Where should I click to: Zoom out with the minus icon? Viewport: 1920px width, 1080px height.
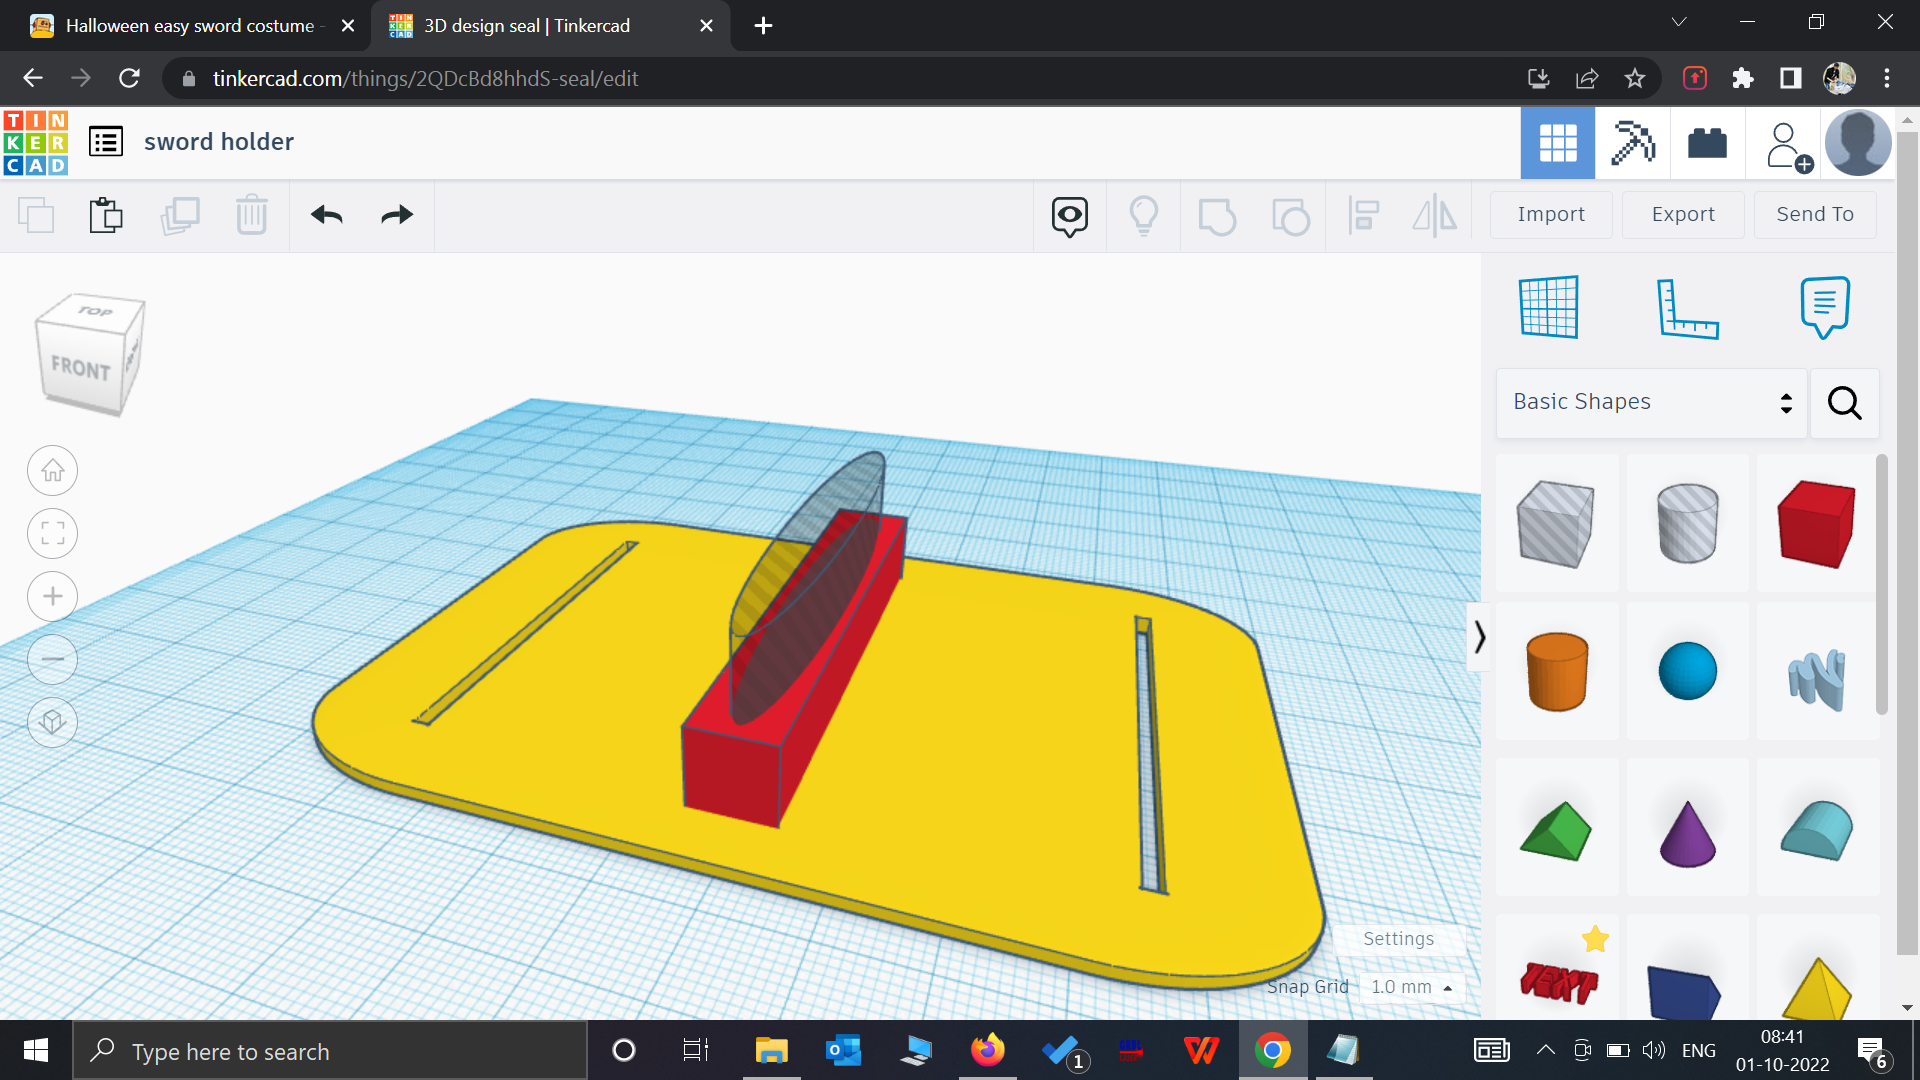point(53,660)
